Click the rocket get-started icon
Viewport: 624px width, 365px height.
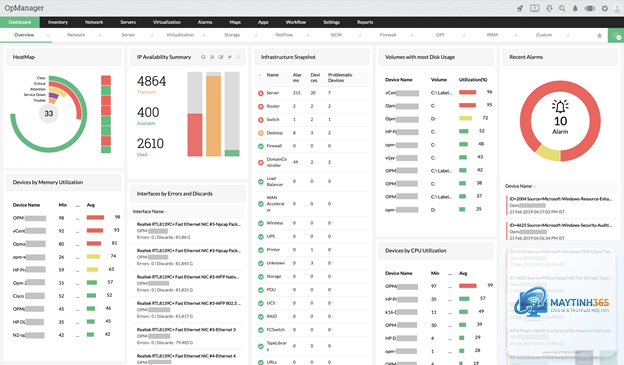click(x=520, y=8)
